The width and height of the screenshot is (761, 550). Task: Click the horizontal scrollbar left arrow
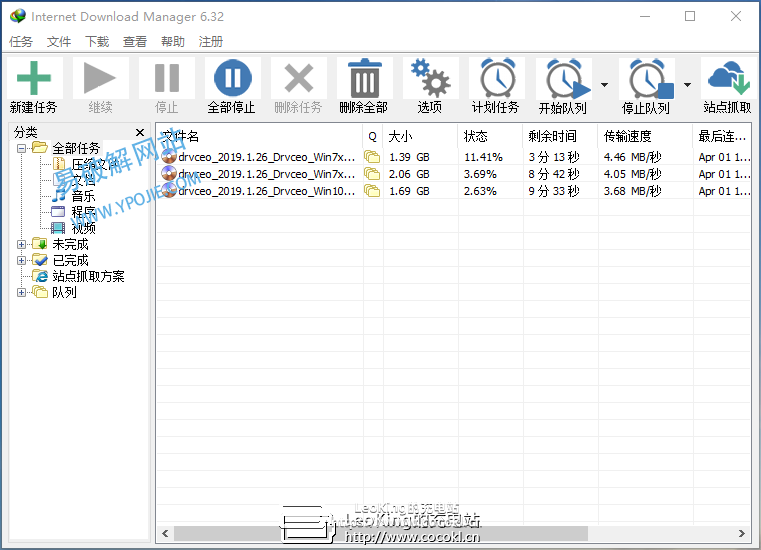point(165,533)
